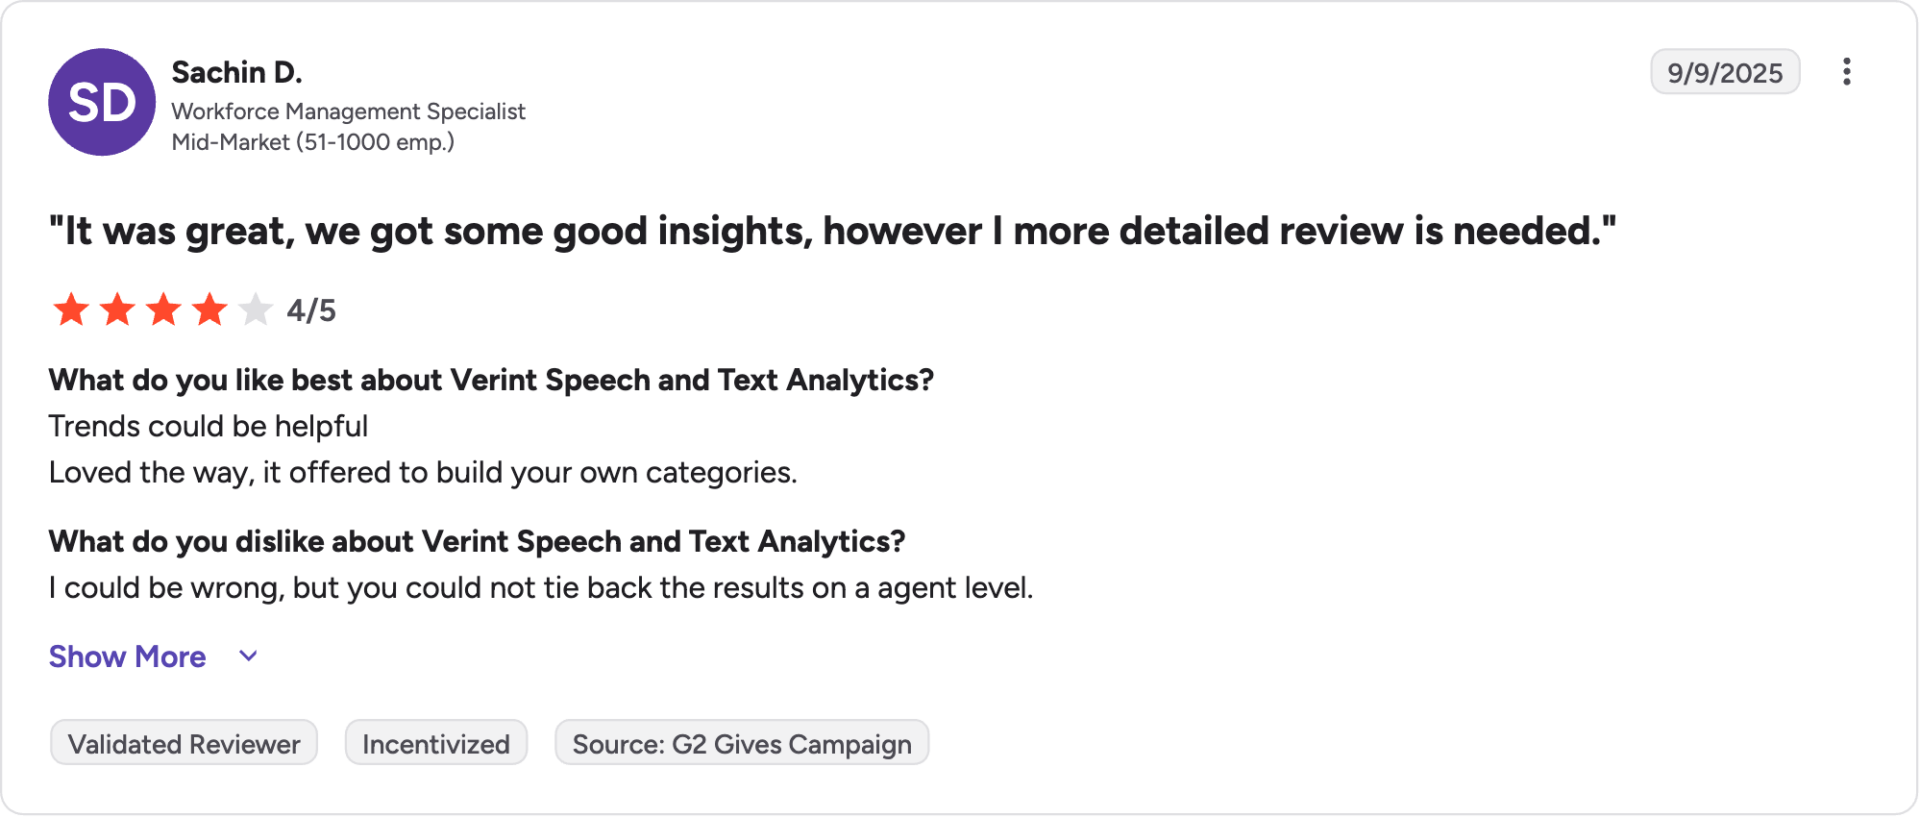Click the second red rating star
This screenshot has height=817, width=1920.
(117, 310)
